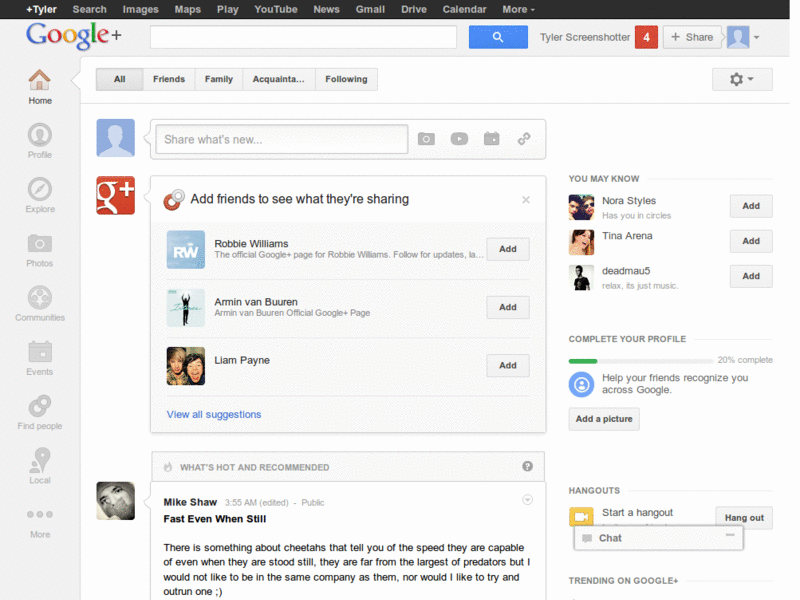Expand the More menu in top bar
Viewport: 800px width, 600px height.
[518, 9]
